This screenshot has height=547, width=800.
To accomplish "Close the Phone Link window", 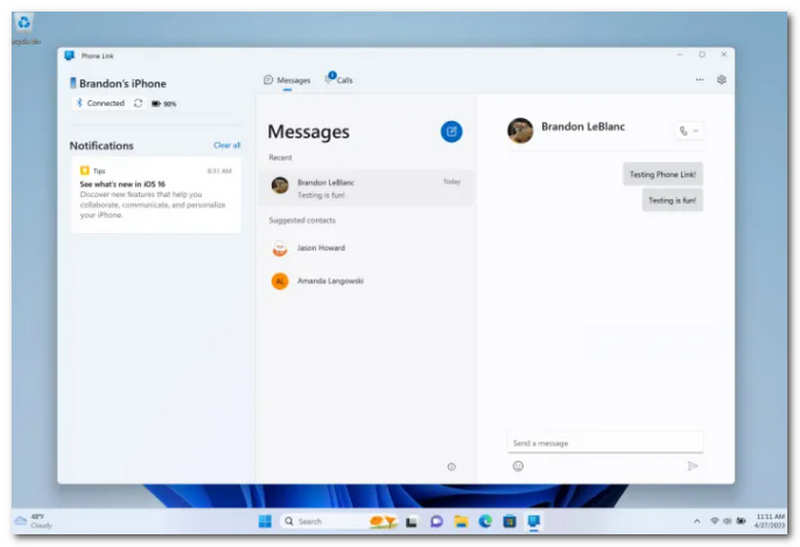I will tap(724, 54).
